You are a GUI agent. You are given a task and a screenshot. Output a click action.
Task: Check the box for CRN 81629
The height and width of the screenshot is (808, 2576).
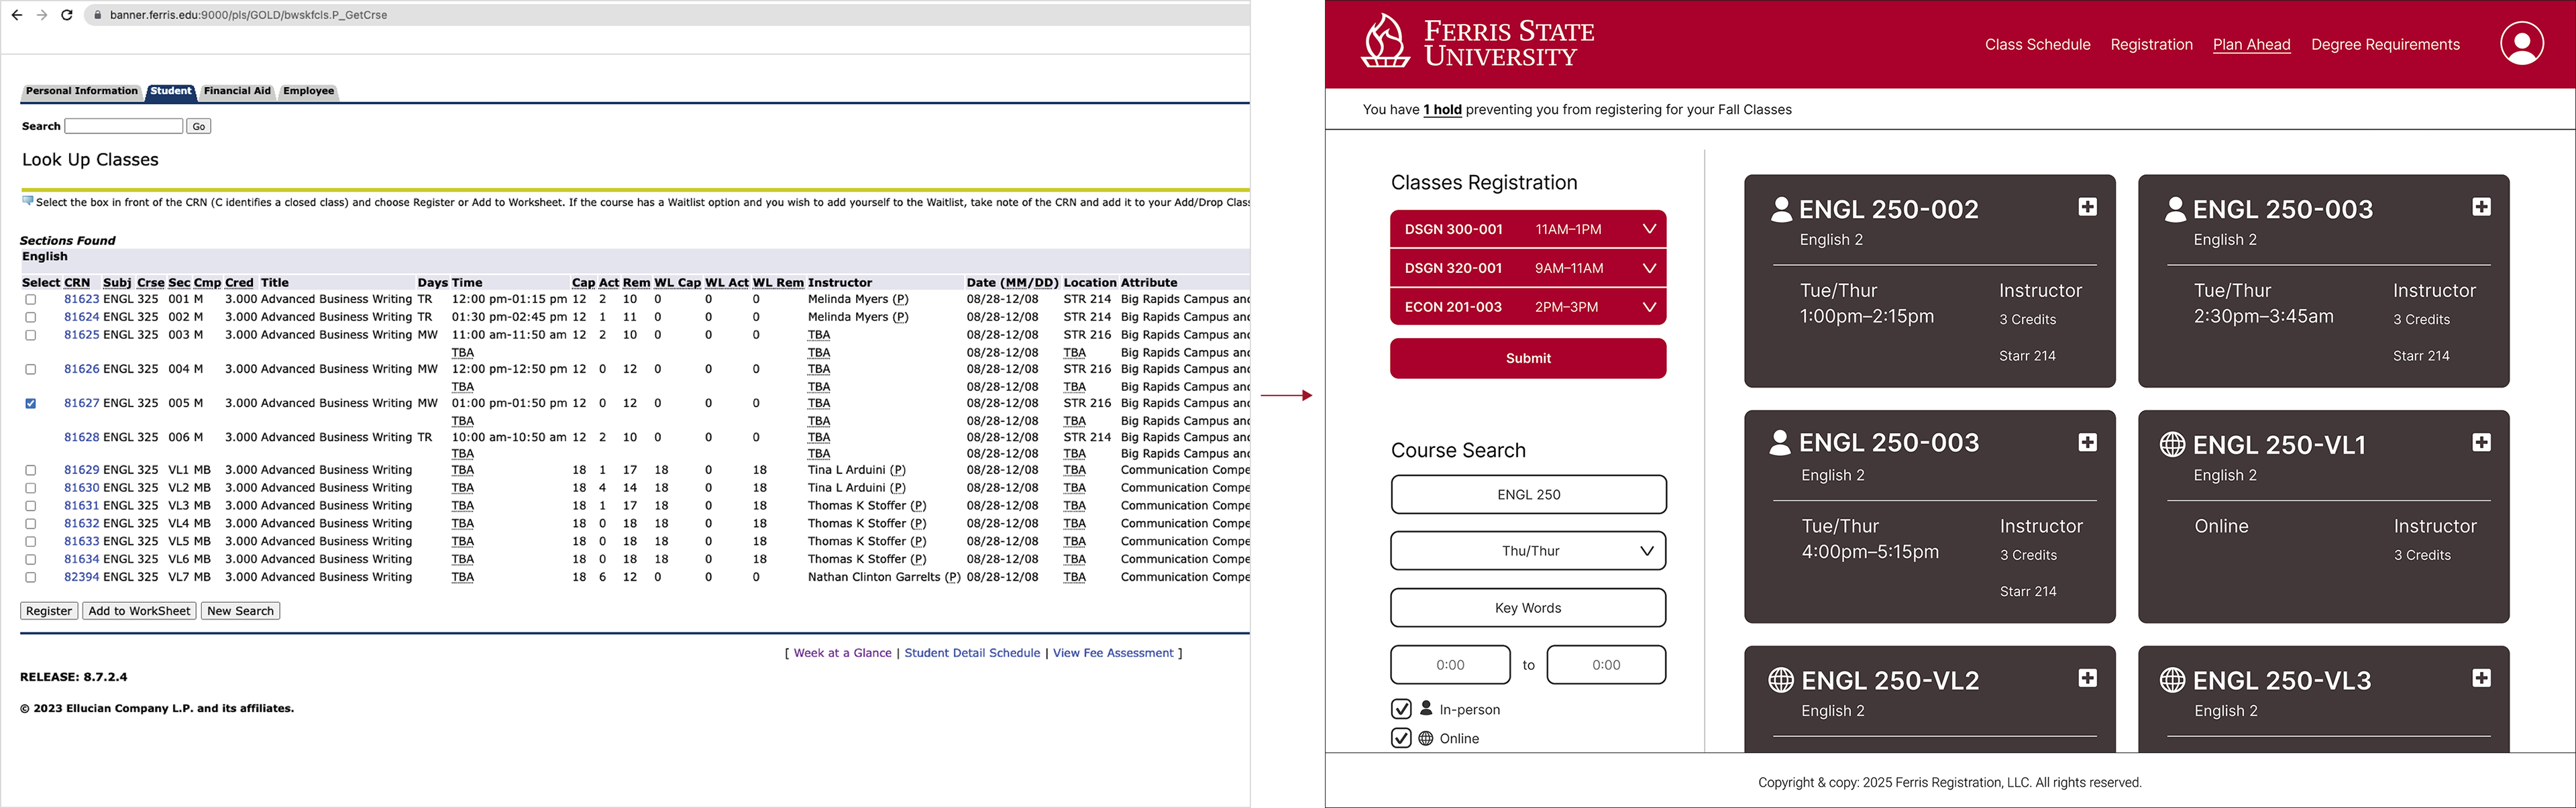click(30, 470)
